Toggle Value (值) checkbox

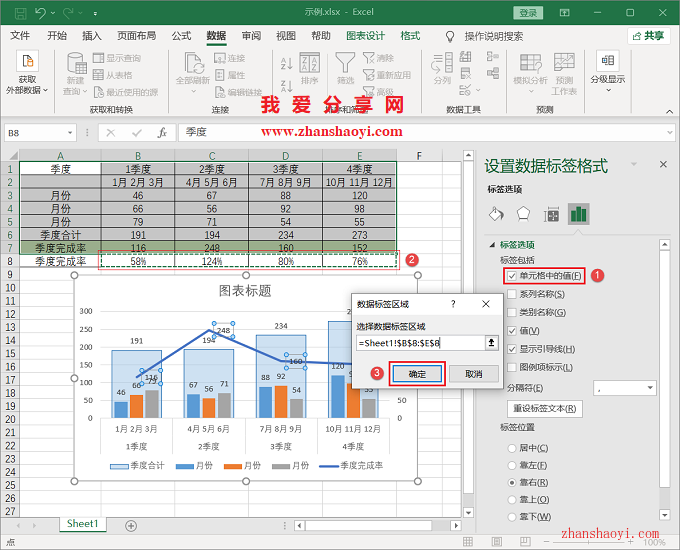512,331
